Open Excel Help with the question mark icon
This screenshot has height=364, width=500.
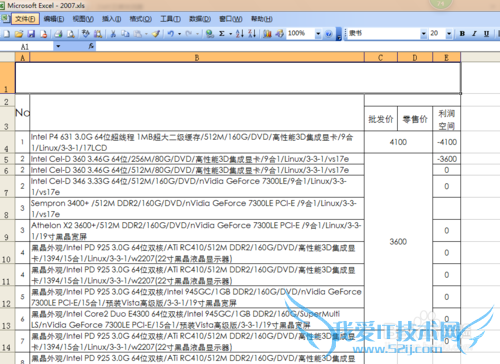pyautogui.click(x=329, y=34)
